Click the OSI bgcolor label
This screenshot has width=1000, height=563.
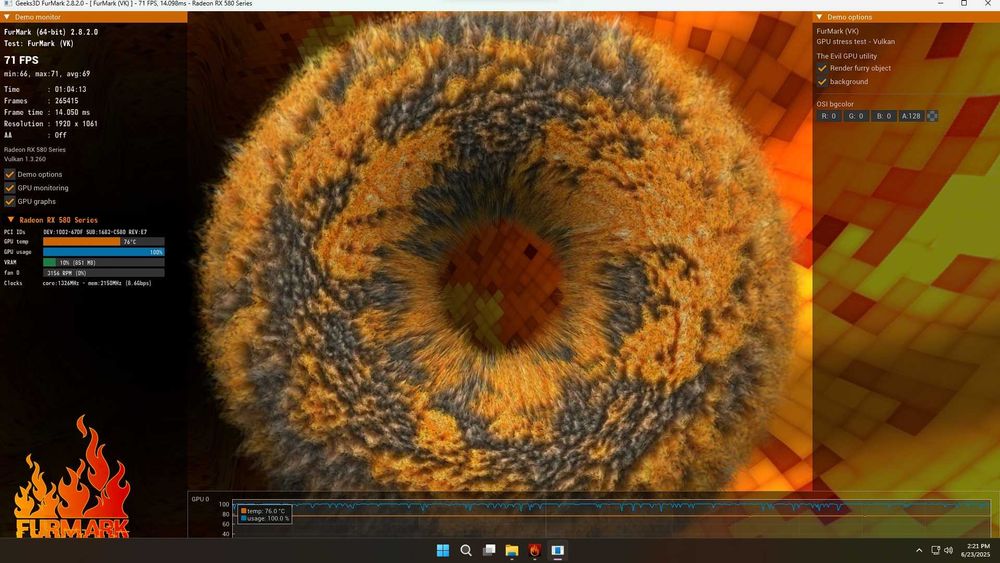(835, 104)
